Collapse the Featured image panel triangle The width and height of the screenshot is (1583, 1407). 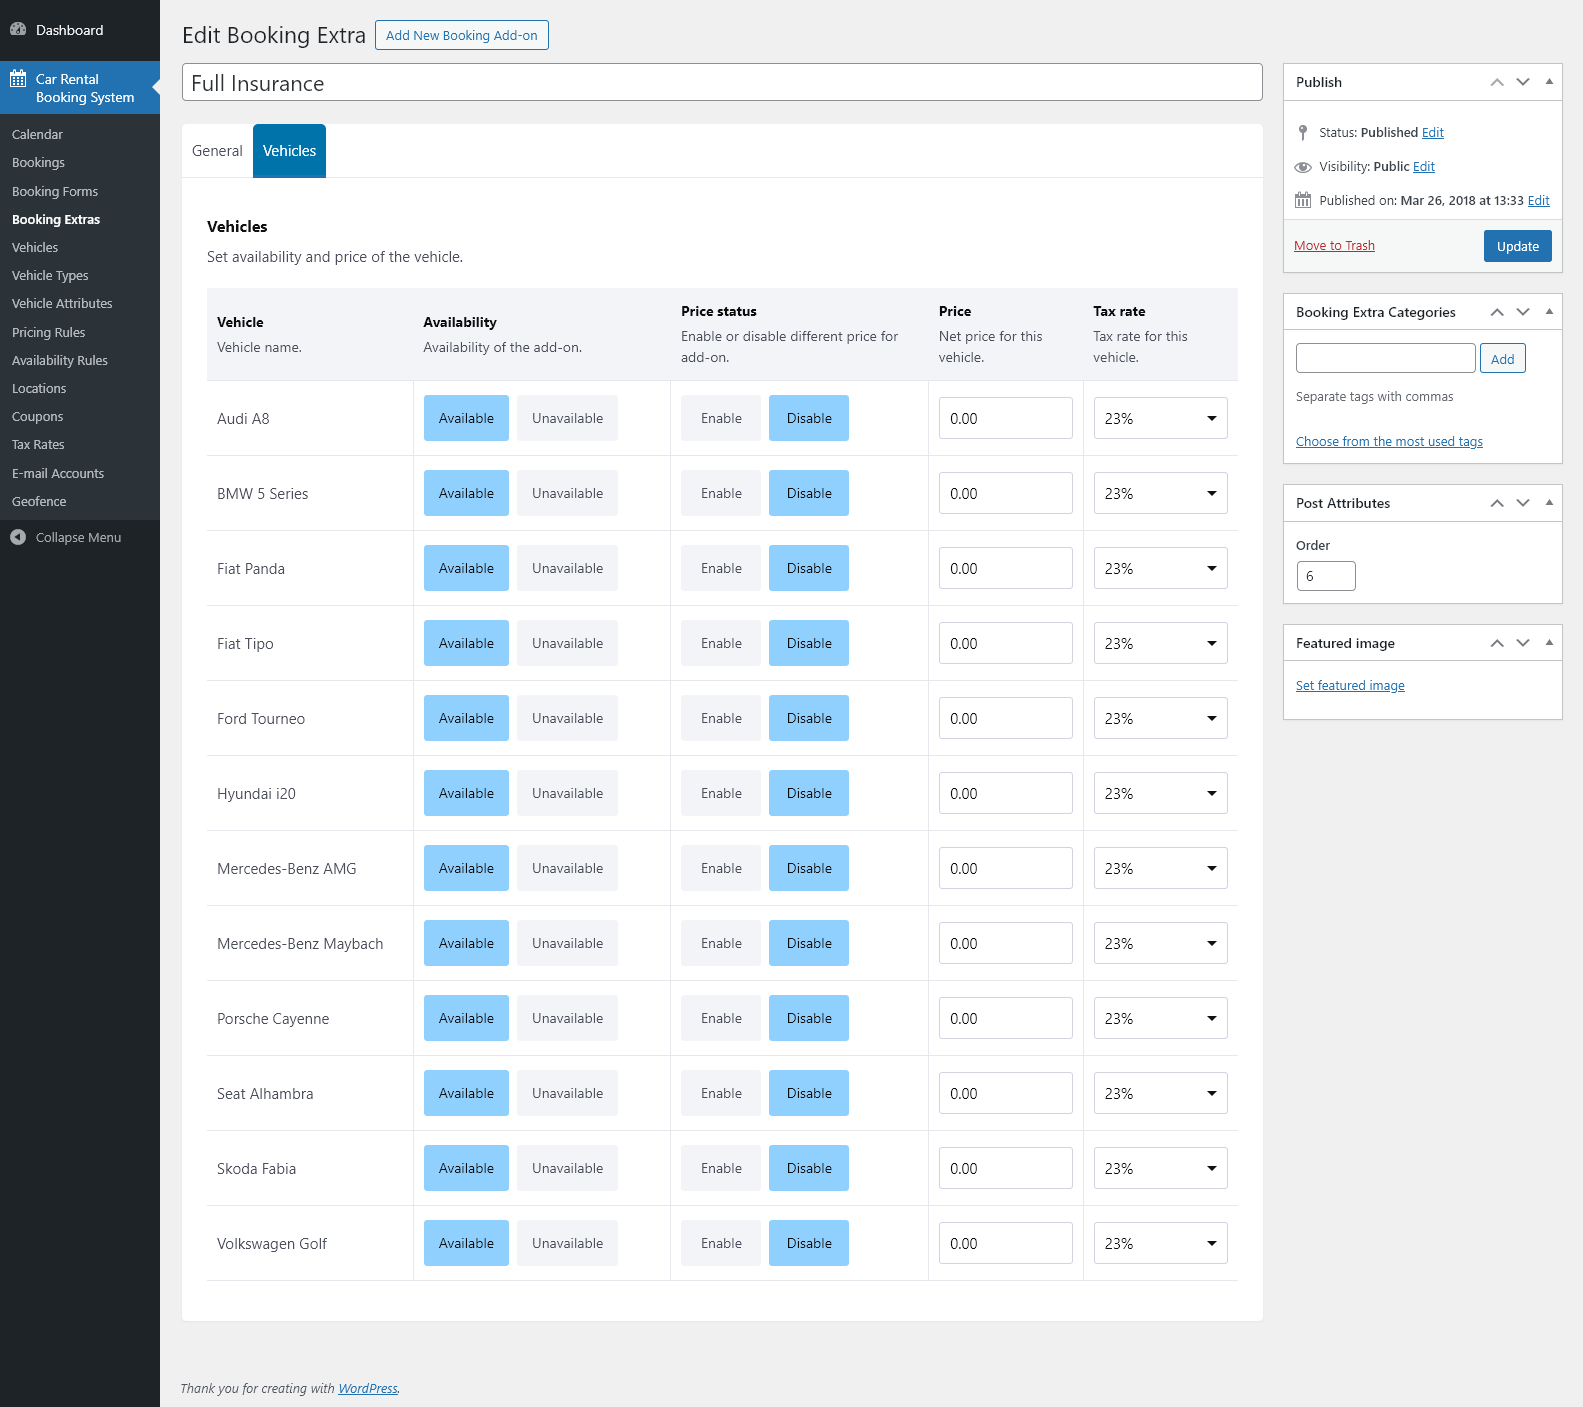click(1549, 643)
